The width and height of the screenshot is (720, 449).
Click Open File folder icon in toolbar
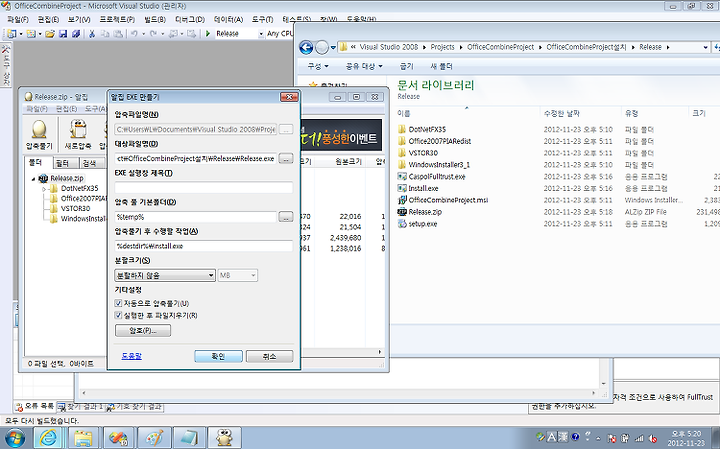click(x=50, y=34)
